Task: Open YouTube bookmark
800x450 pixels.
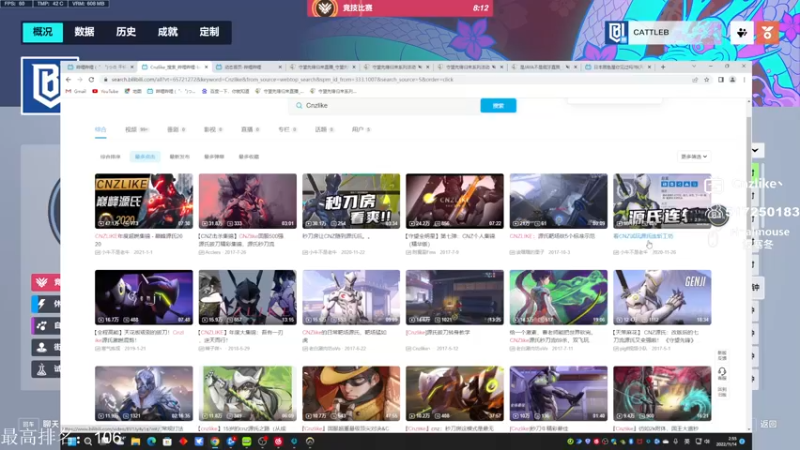Action: (x=105, y=91)
